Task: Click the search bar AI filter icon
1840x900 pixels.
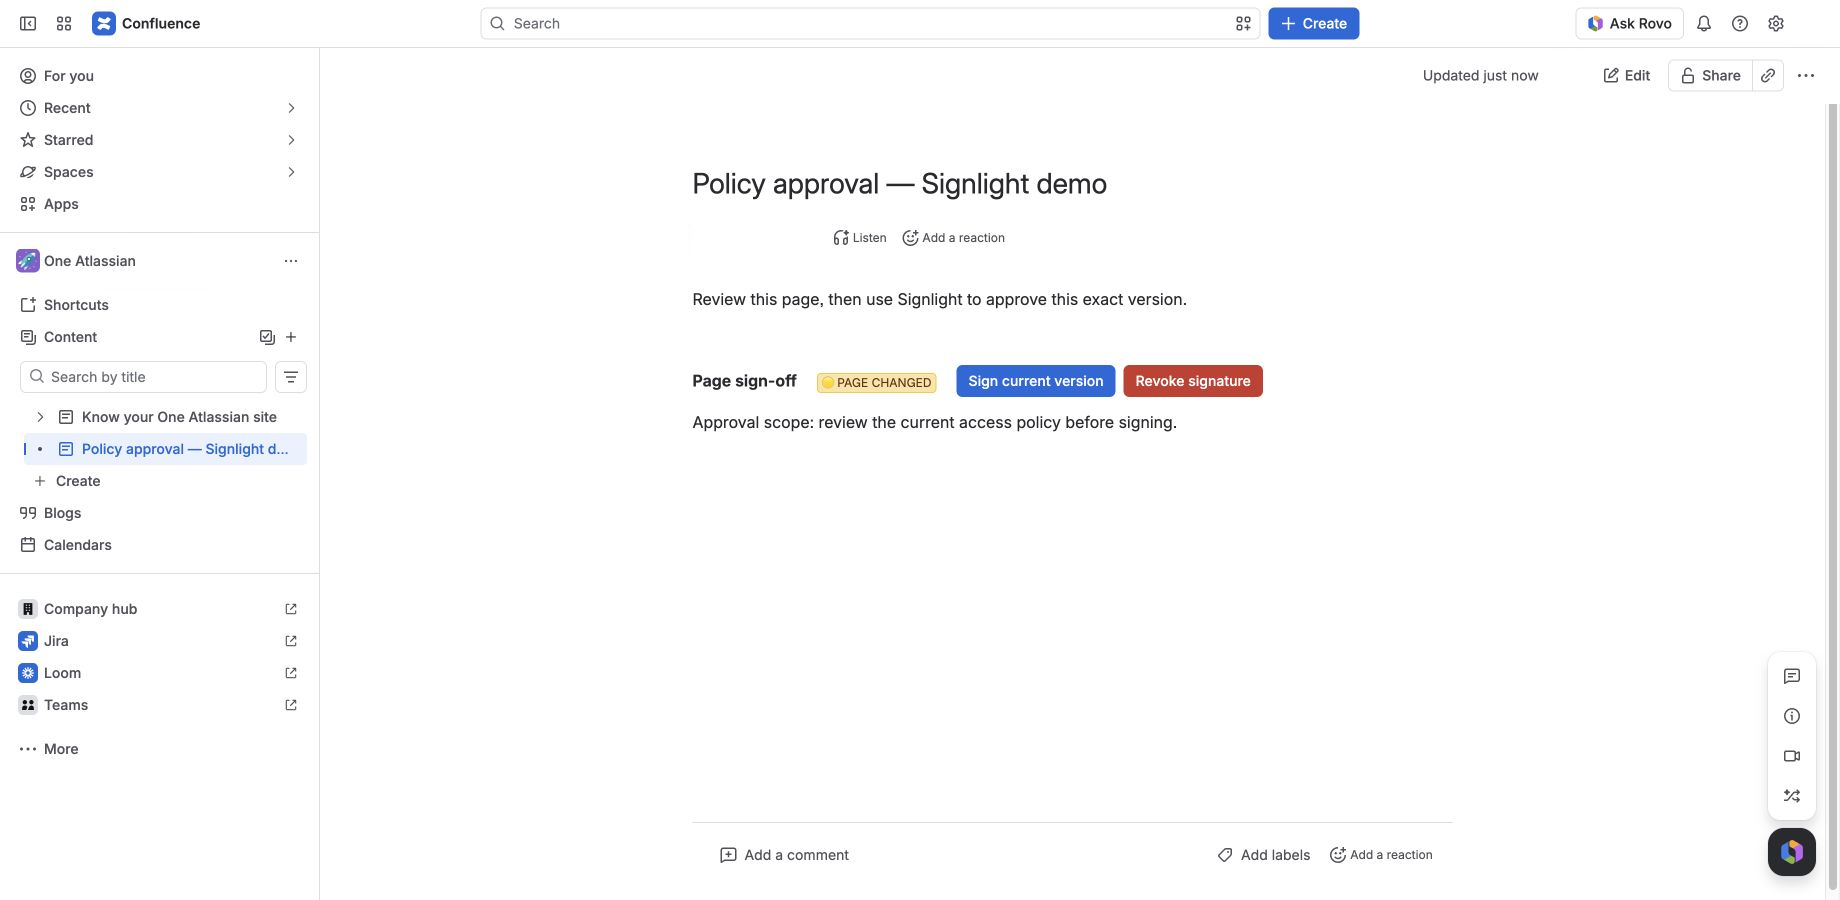Action: click(x=1243, y=23)
